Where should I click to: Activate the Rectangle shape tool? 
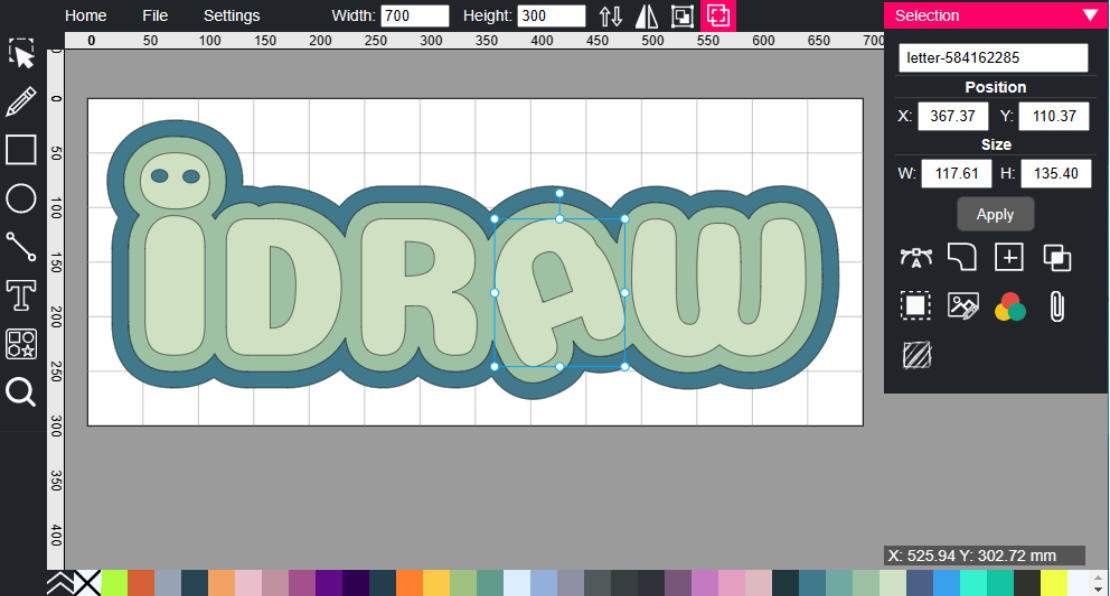click(21, 149)
